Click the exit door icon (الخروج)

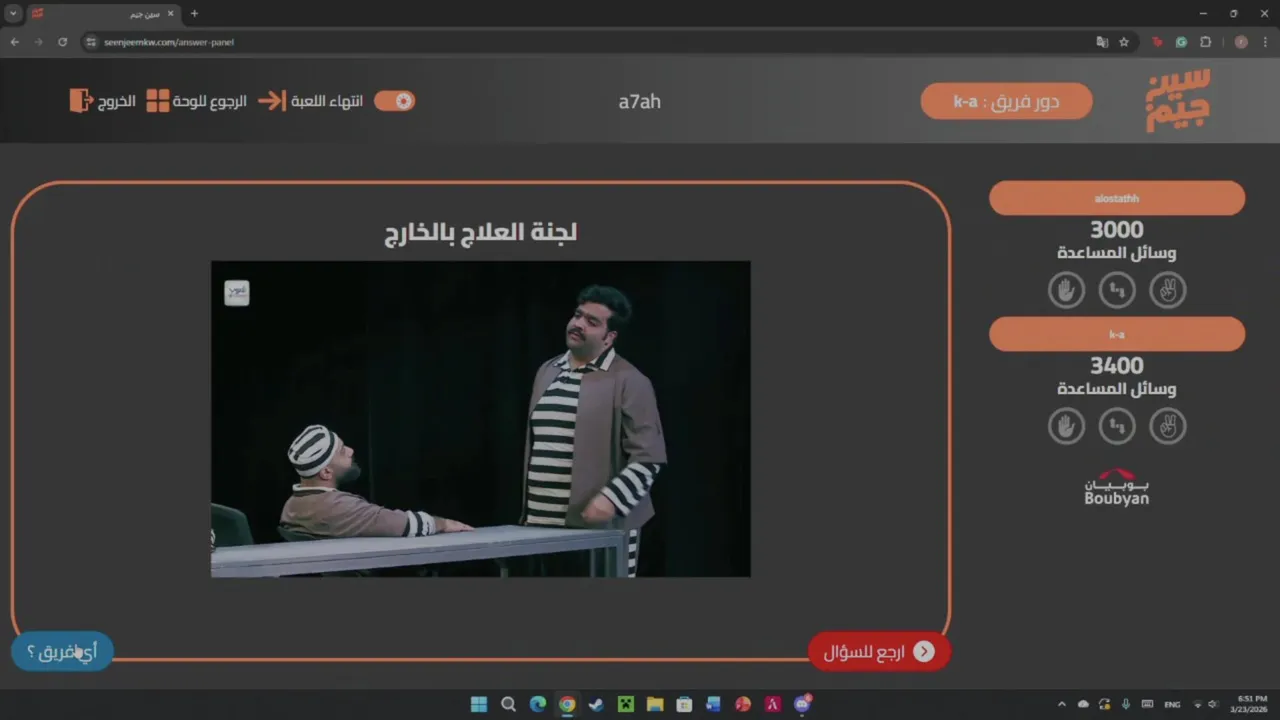(81, 101)
